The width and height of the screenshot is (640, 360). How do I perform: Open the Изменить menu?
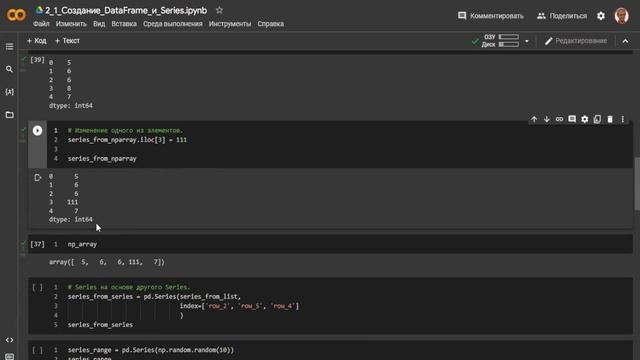[71, 24]
